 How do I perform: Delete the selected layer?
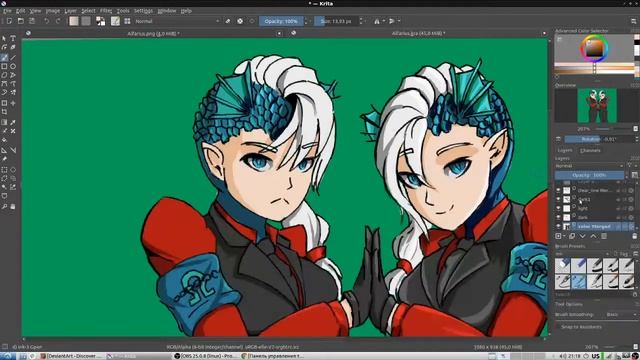[x=634, y=236]
